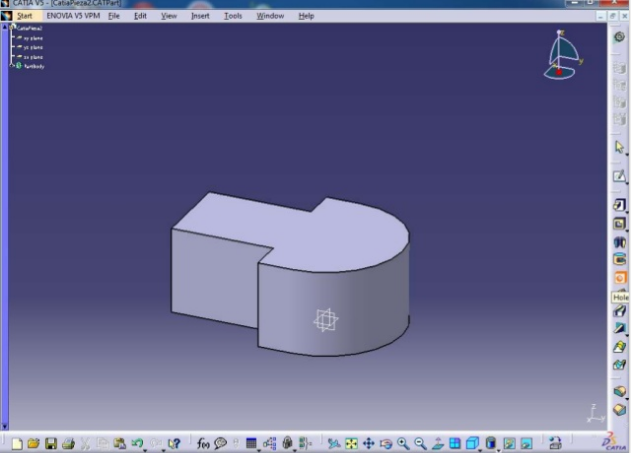Open the Help menu
The width and height of the screenshot is (631, 453).
[x=306, y=16]
